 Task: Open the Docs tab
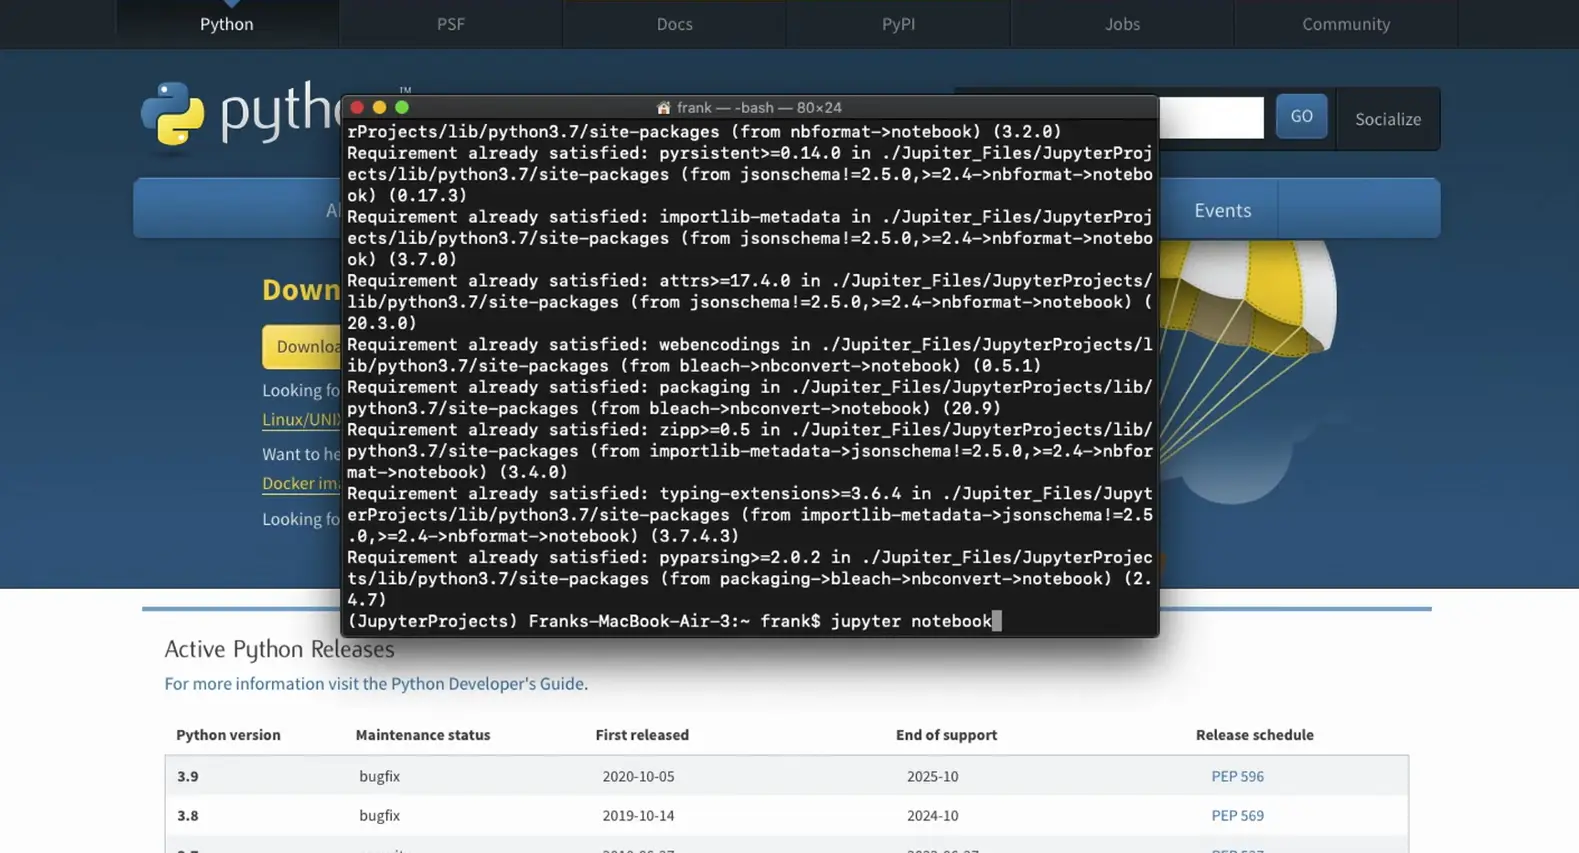(675, 24)
